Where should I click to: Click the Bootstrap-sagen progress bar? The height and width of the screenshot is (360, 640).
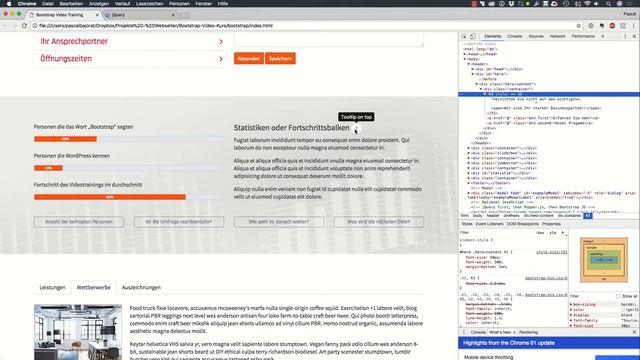point(129,139)
